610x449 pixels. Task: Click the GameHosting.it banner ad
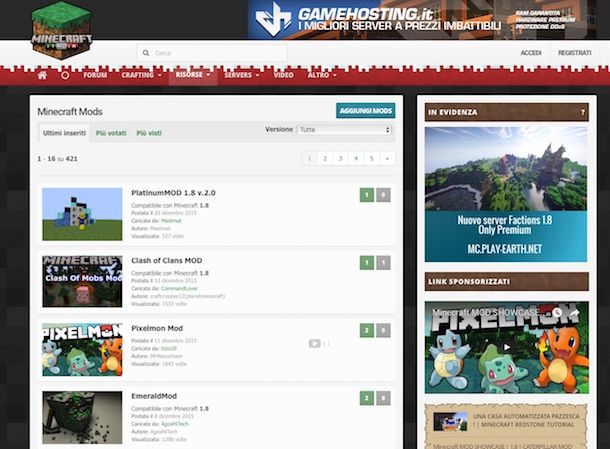click(422, 19)
